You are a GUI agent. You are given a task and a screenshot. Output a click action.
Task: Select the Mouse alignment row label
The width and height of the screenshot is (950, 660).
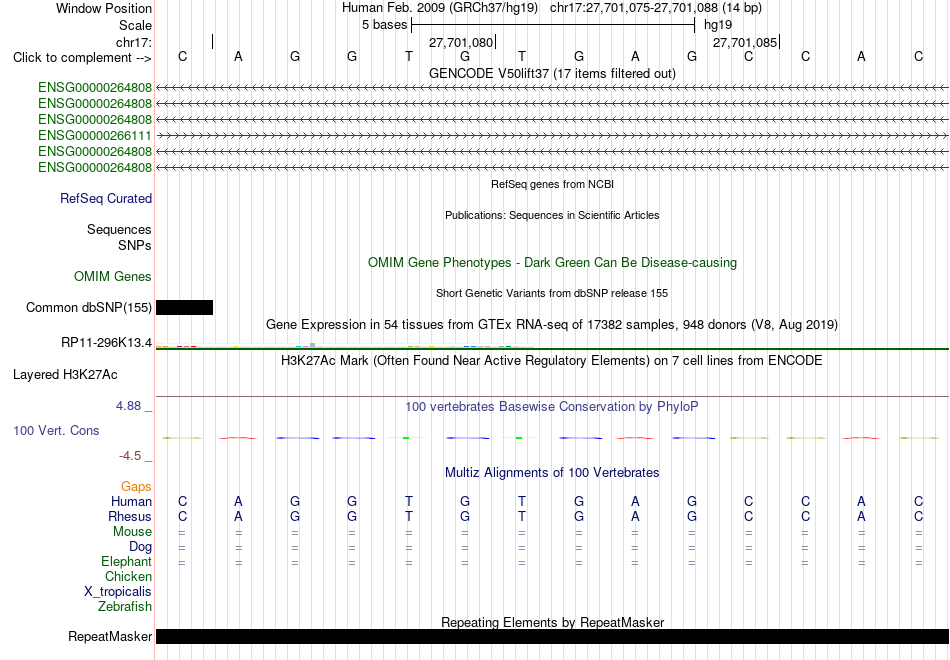pyautogui.click(x=132, y=532)
